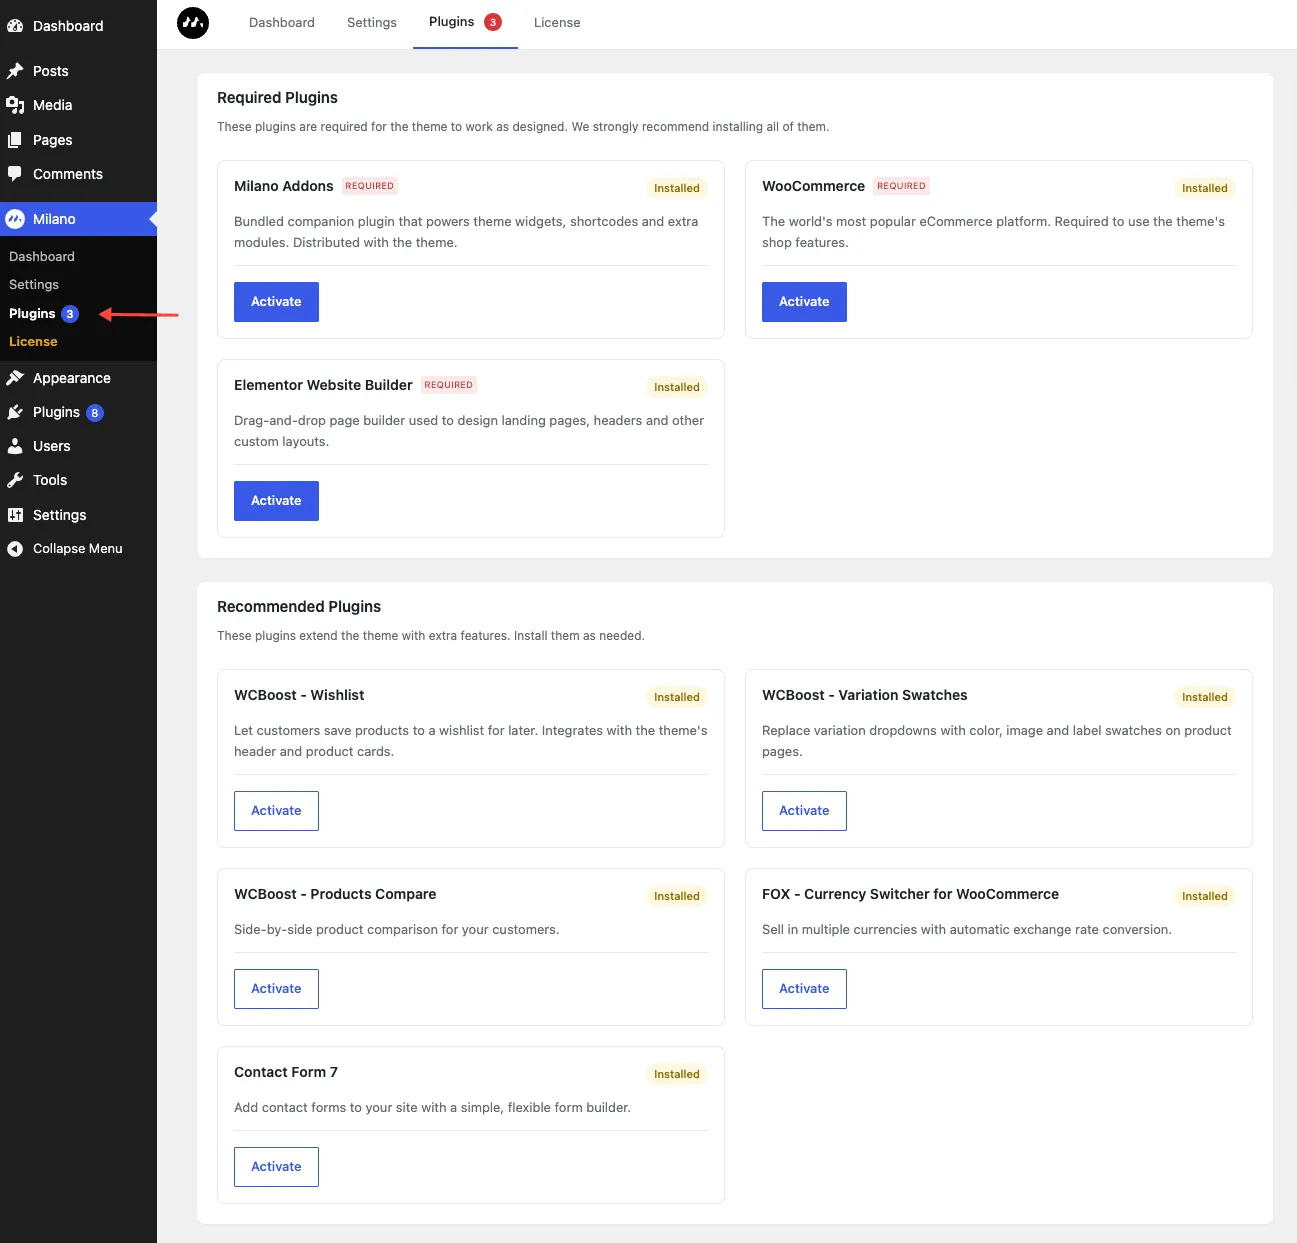Click the Plugins plug icon in sidebar

[x=15, y=412]
